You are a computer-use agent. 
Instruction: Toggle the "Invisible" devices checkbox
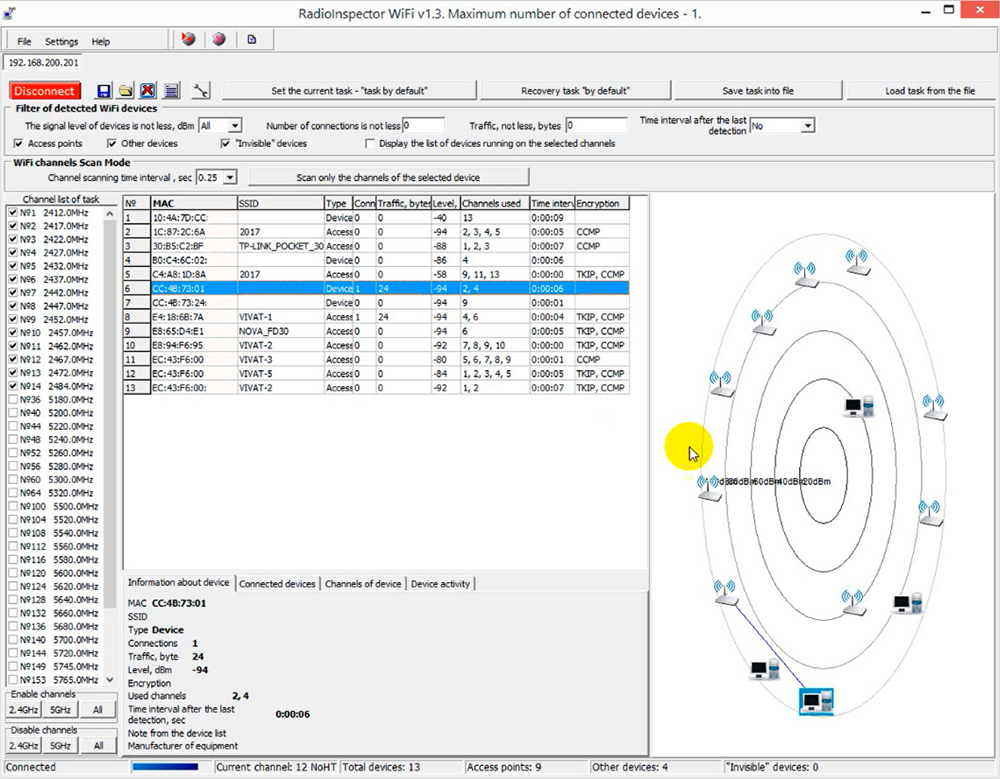pos(226,144)
